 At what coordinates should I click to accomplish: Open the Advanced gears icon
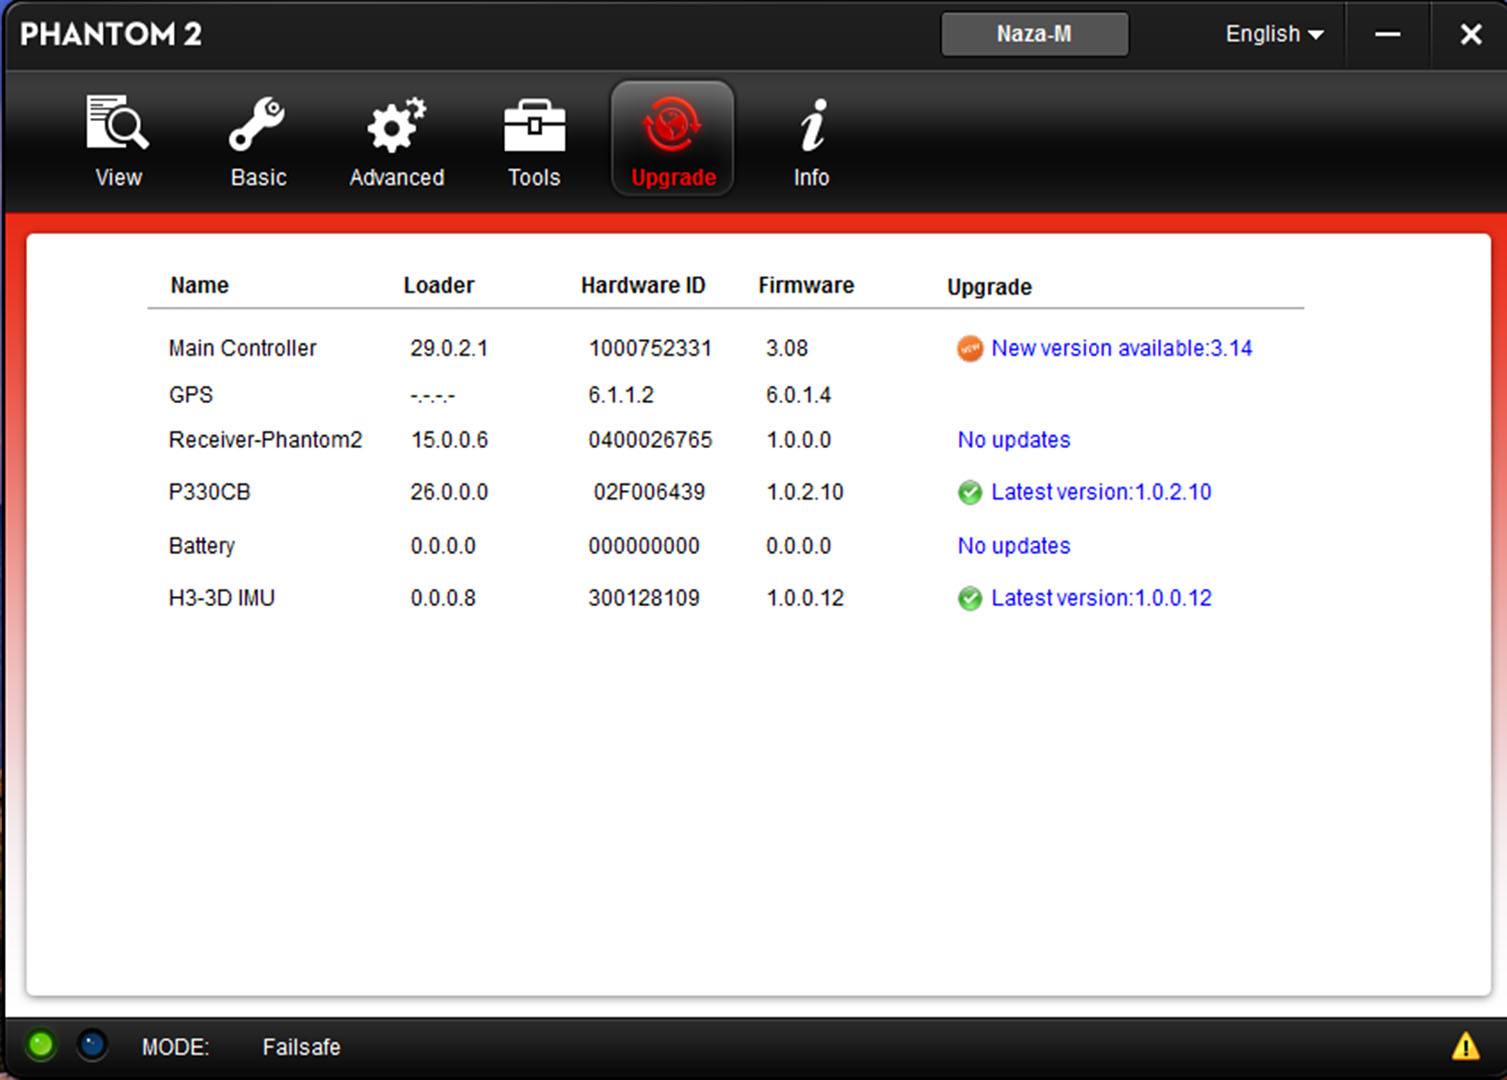click(x=396, y=125)
